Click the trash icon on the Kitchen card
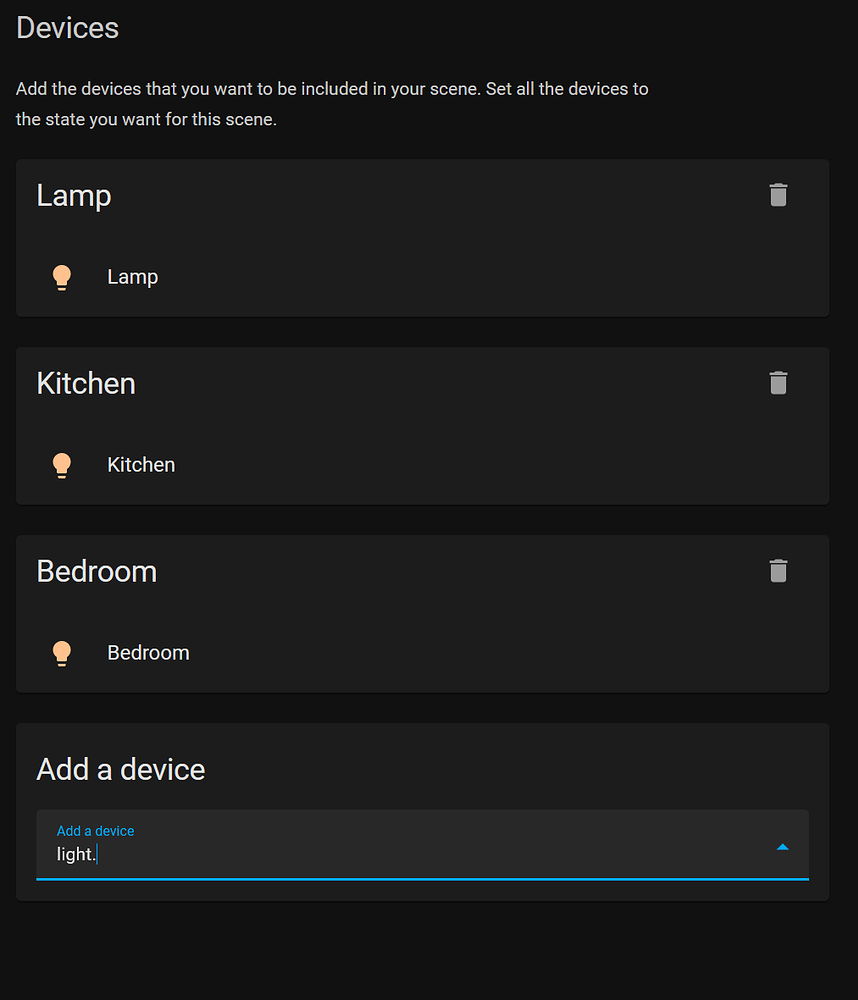Viewport: 858px width, 1000px height. click(778, 383)
